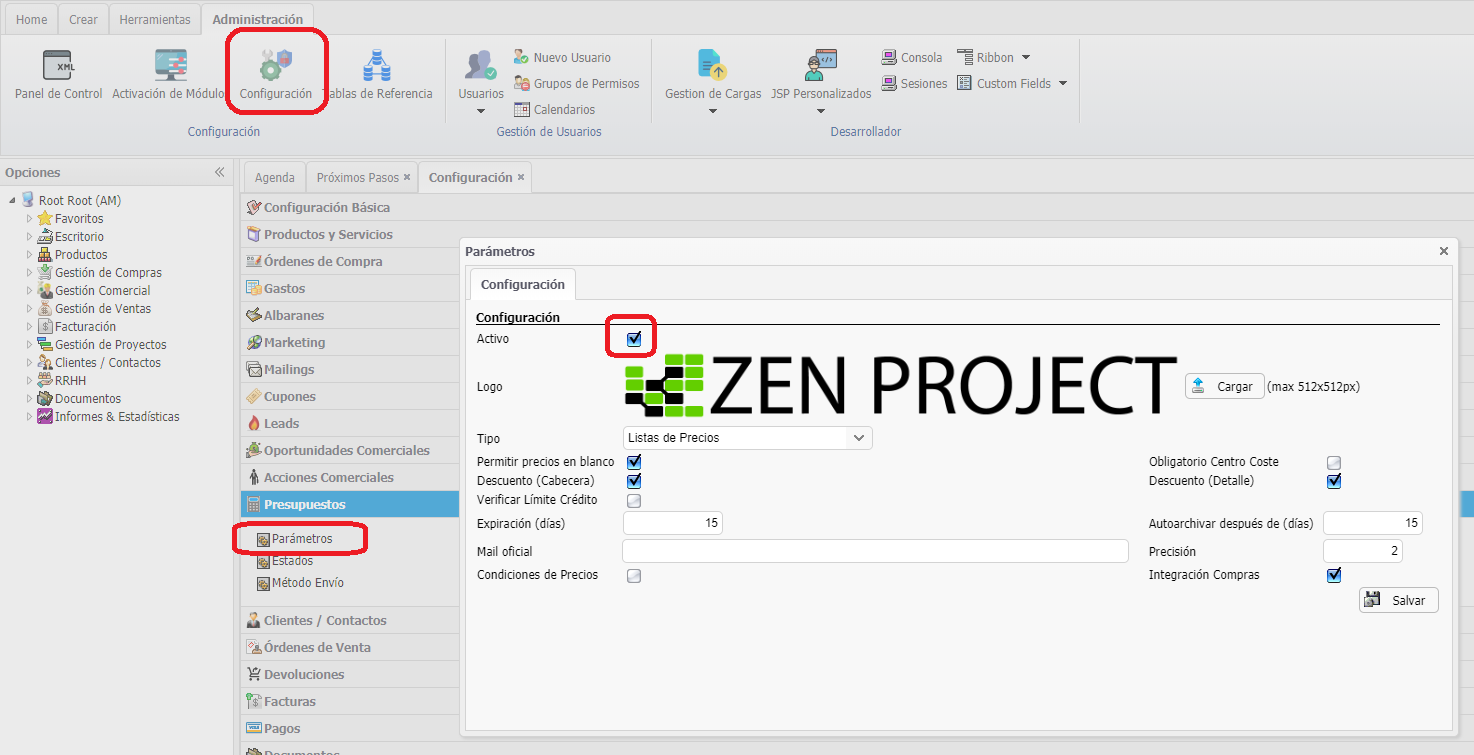
Task: Open Calendarios in the ribbon
Action: (x=554, y=110)
